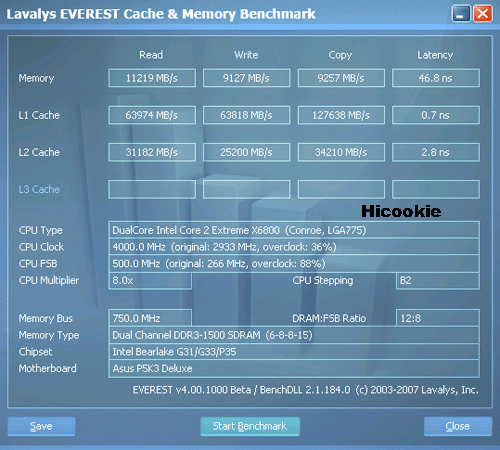The height and width of the screenshot is (450, 500).
Task: Click the CPU Clock 4000.0 MHz field
Action: click(294, 247)
